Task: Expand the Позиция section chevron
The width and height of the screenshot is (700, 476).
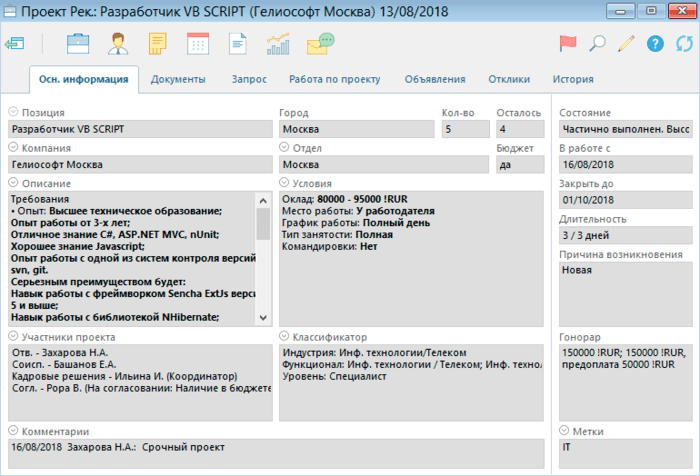Action: [x=13, y=111]
